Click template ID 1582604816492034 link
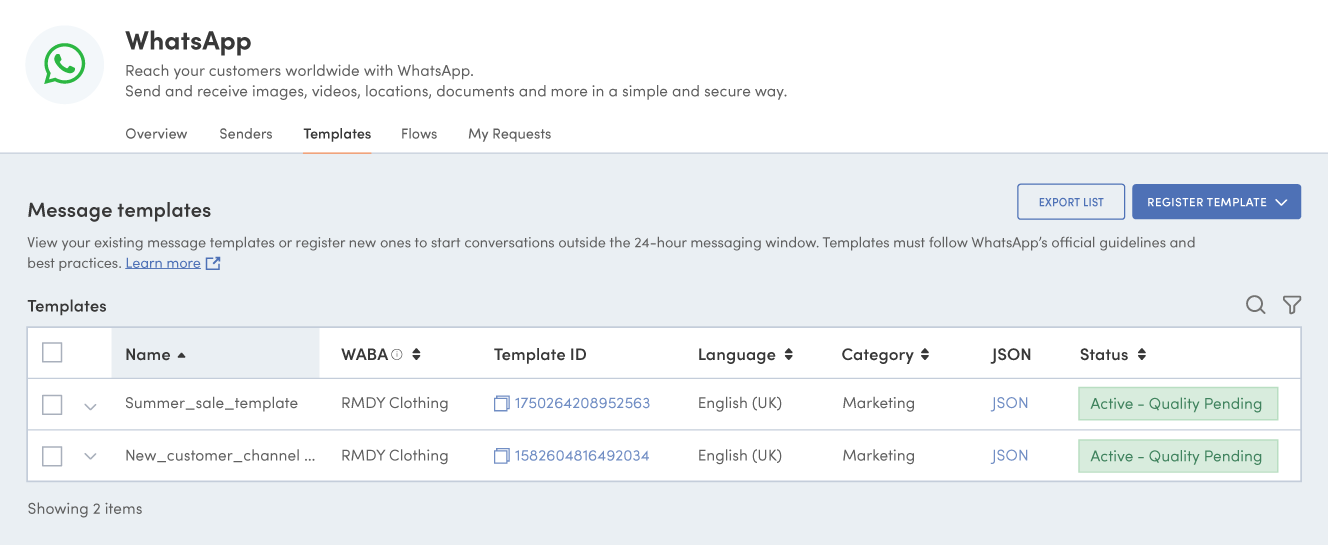Screen dimensions: 1328x545 tap(582, 455)
